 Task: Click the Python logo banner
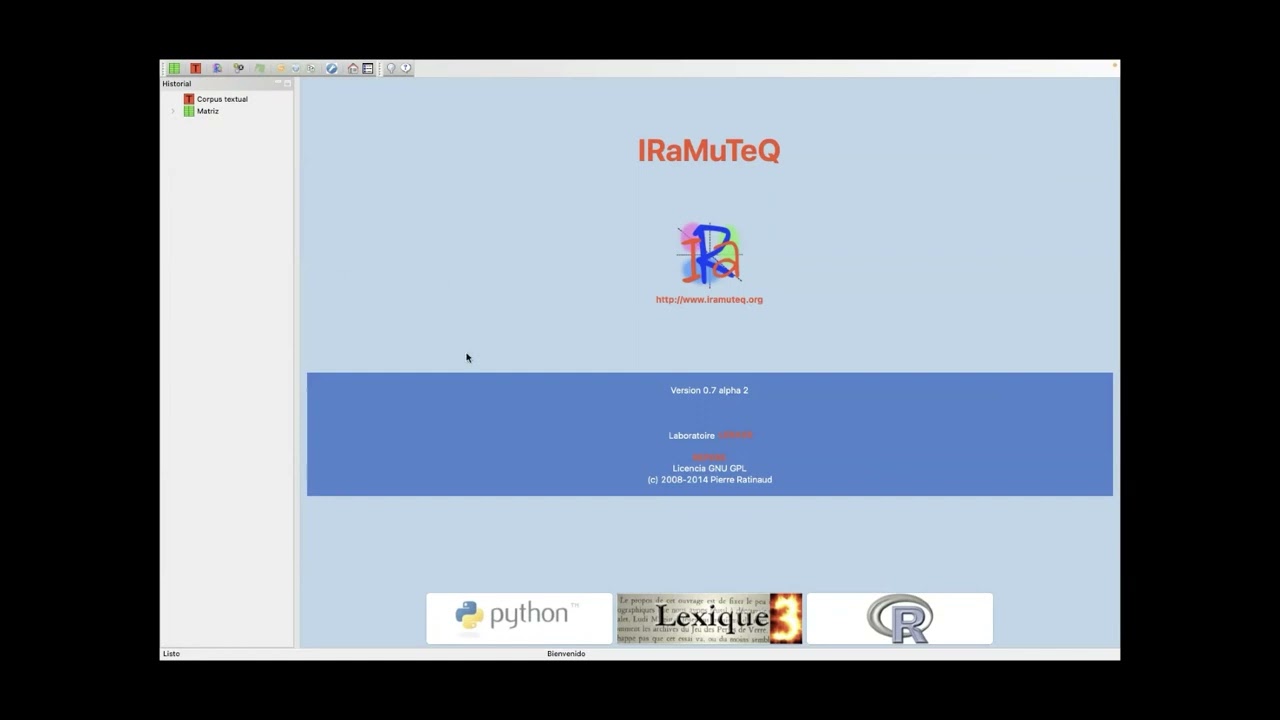coord(519,618)
